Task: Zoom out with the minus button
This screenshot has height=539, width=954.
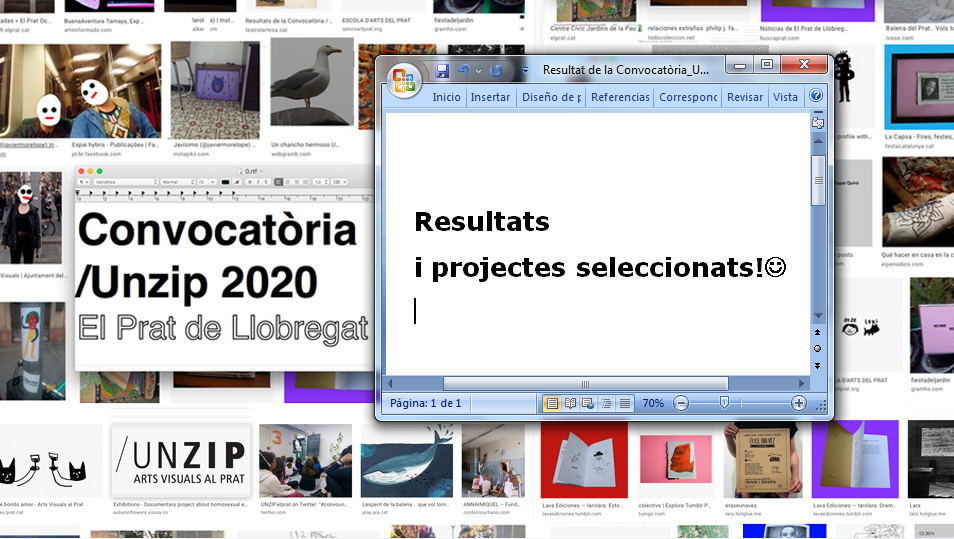Action: click(681, 403)
